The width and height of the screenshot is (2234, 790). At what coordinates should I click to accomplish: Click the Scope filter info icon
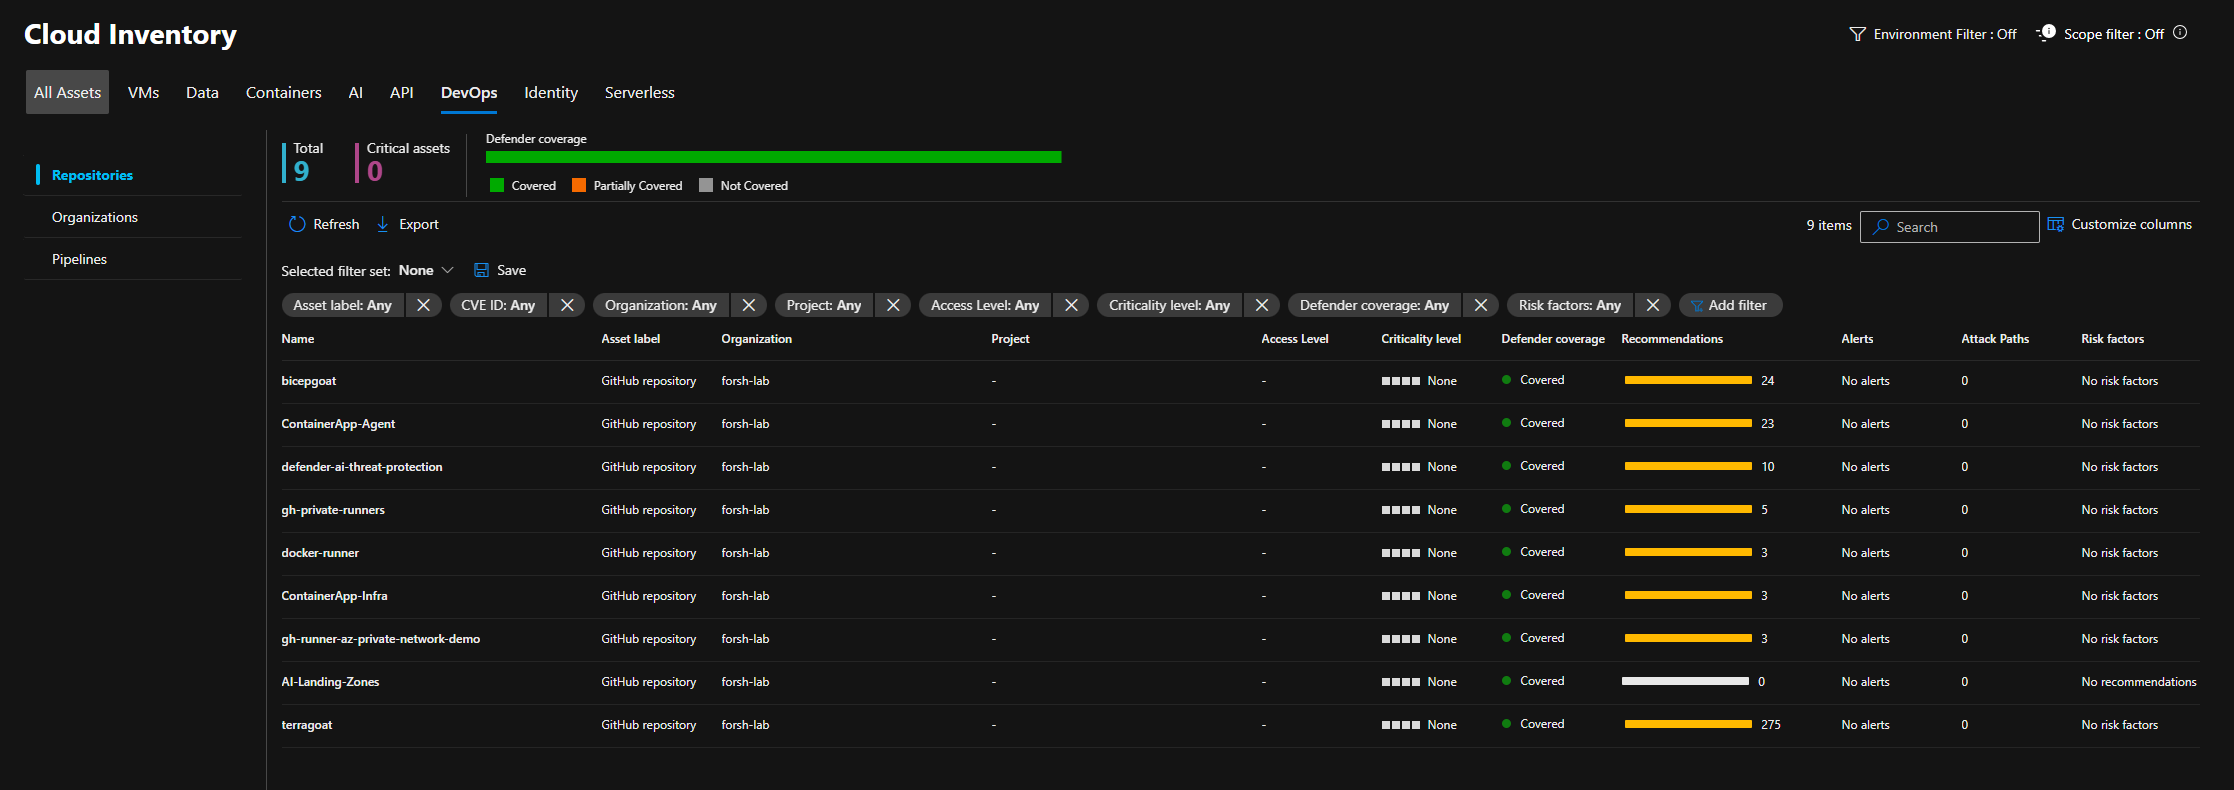click(2180, 33)
